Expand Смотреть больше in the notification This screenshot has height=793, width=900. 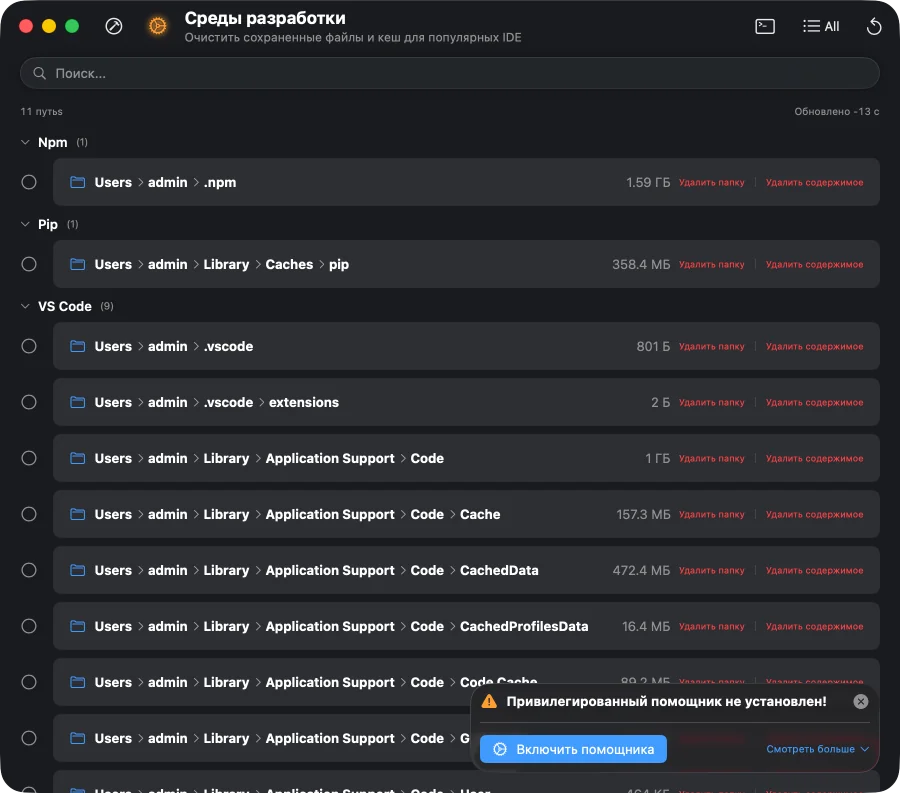(817, 749)
